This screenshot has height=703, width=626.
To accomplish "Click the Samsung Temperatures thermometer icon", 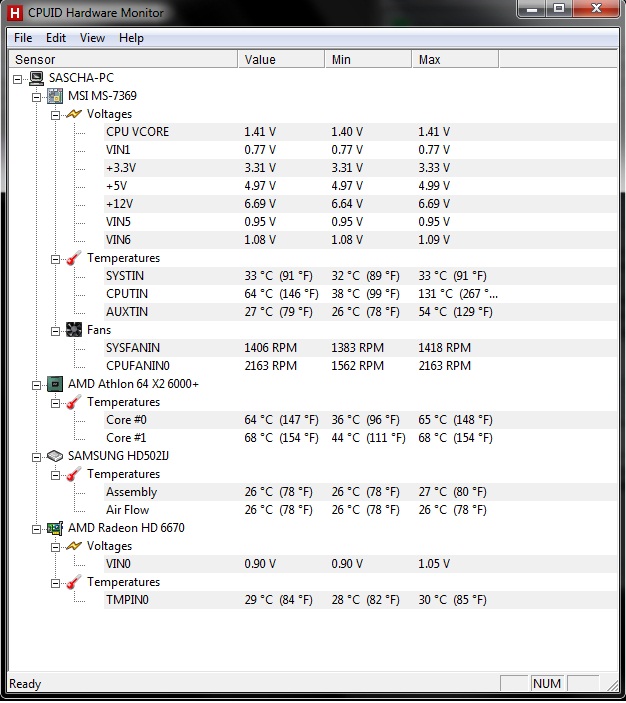I will (x=74, y=474).
